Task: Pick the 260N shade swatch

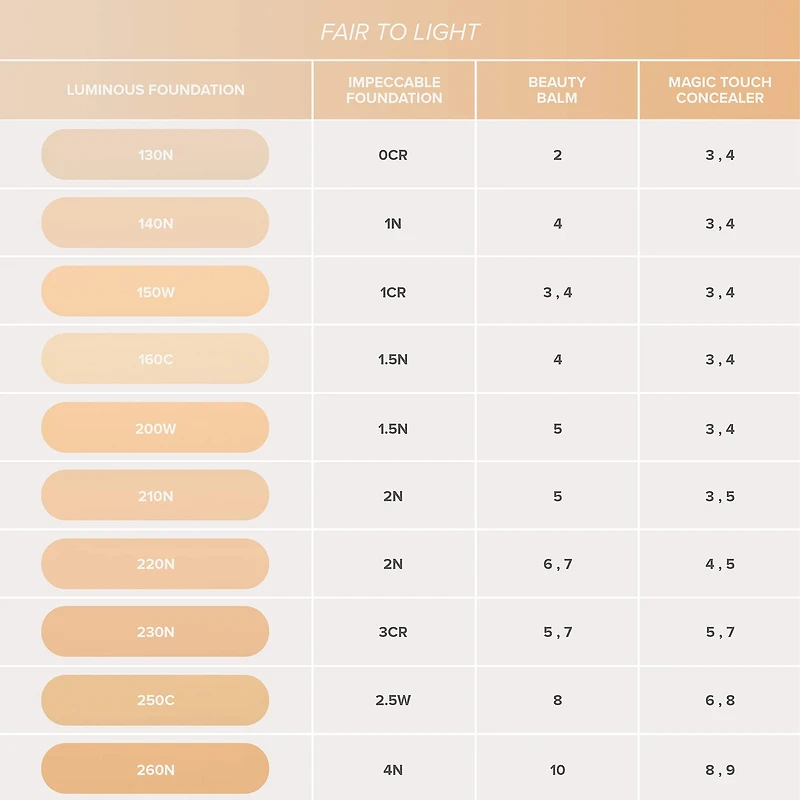Action: tap(155, 769)
